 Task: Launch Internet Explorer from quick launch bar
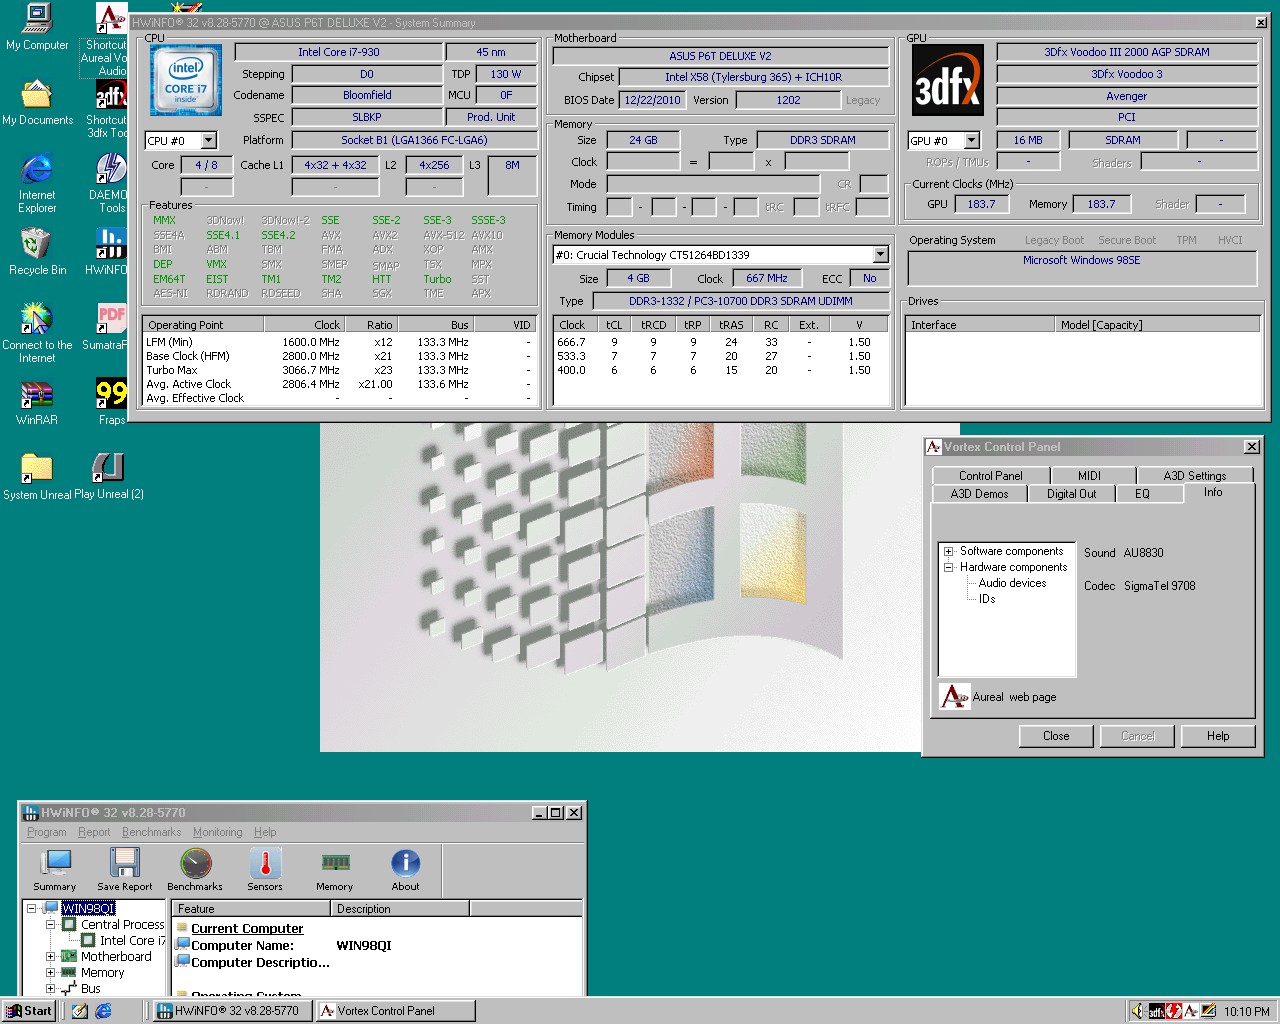103,1011
